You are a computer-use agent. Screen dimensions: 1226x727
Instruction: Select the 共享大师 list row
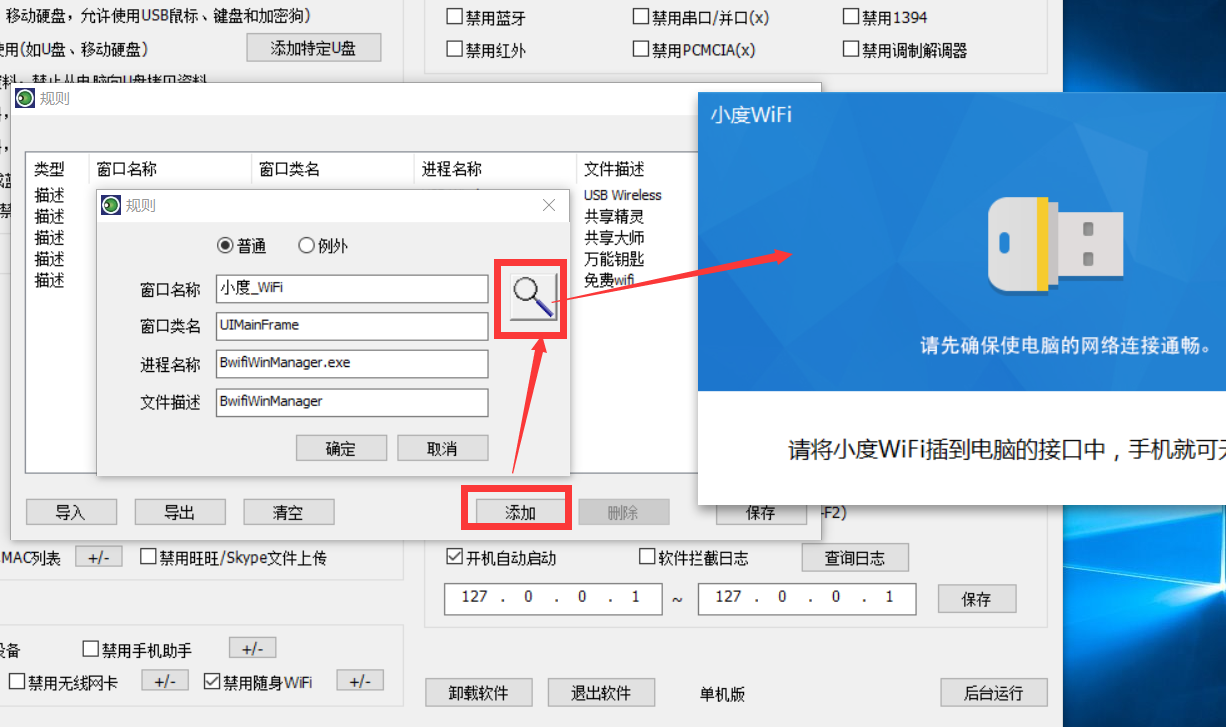[614, 238]
